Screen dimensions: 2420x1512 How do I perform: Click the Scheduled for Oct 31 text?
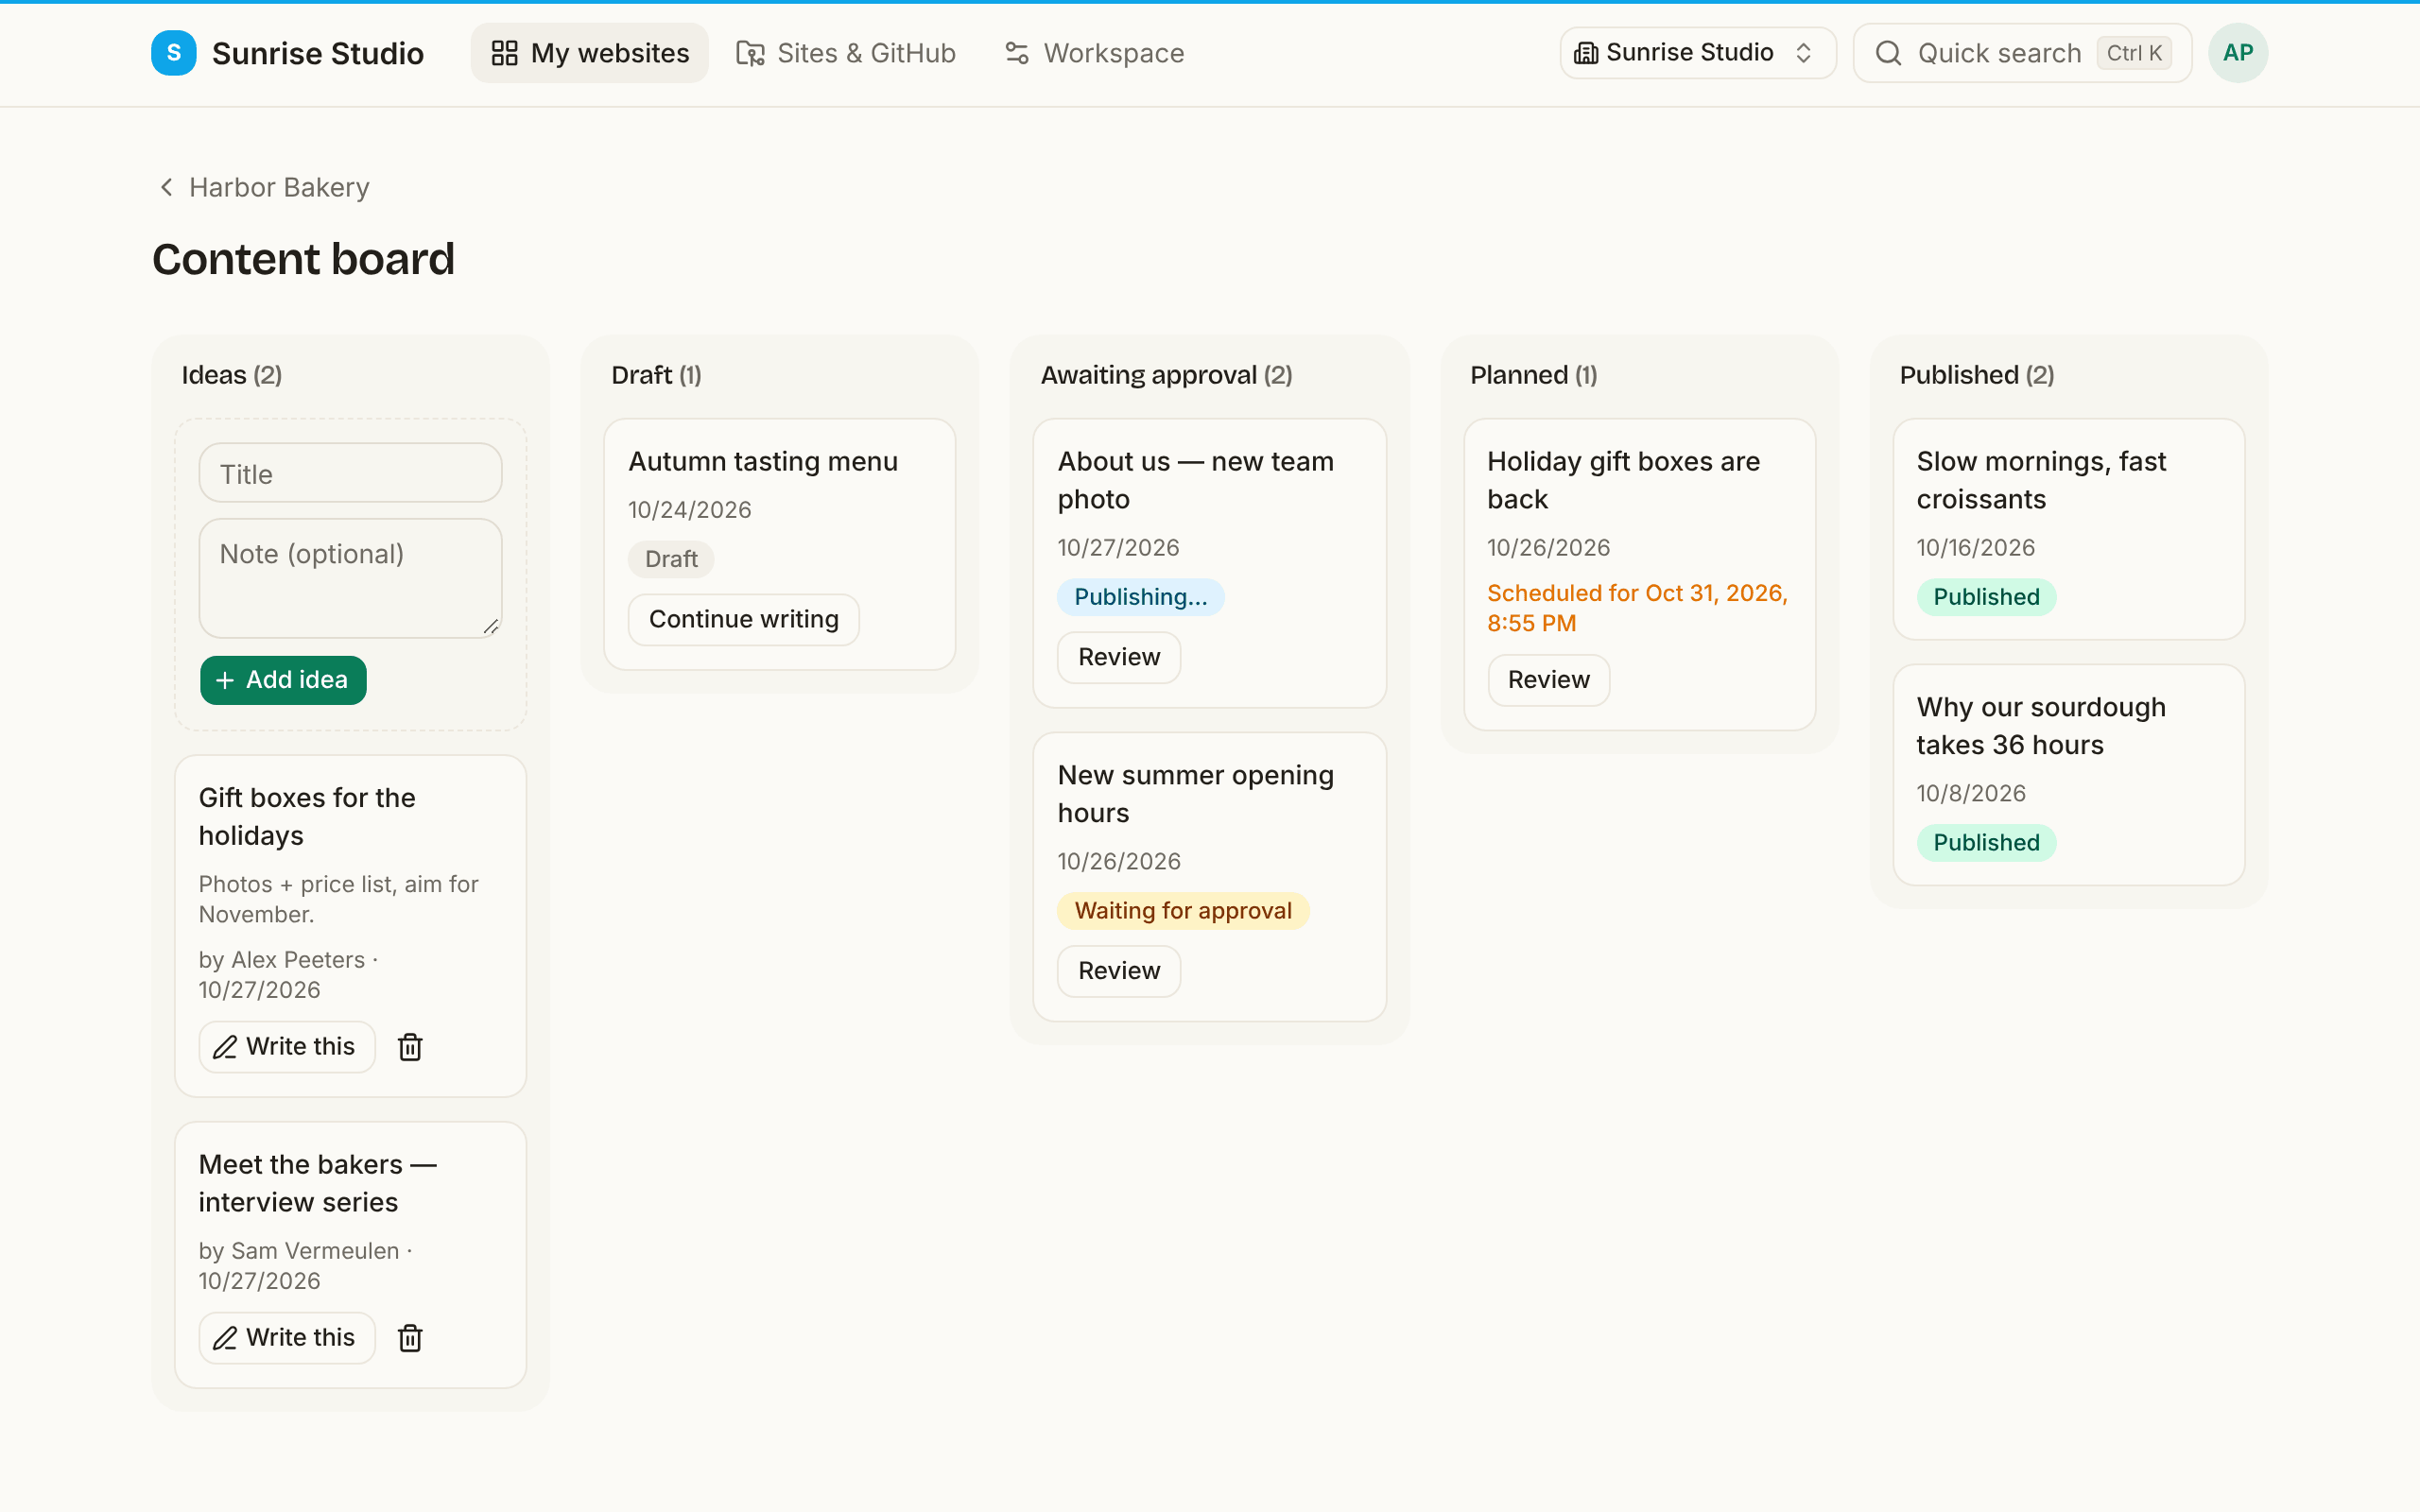[x=1637, y=608]
